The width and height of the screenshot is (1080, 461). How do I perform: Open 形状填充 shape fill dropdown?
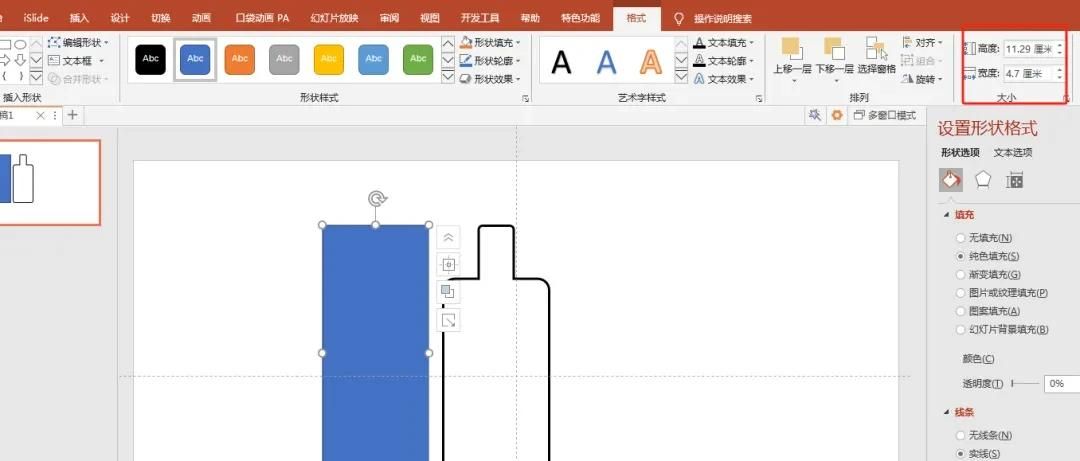click(x=490, y=43)
